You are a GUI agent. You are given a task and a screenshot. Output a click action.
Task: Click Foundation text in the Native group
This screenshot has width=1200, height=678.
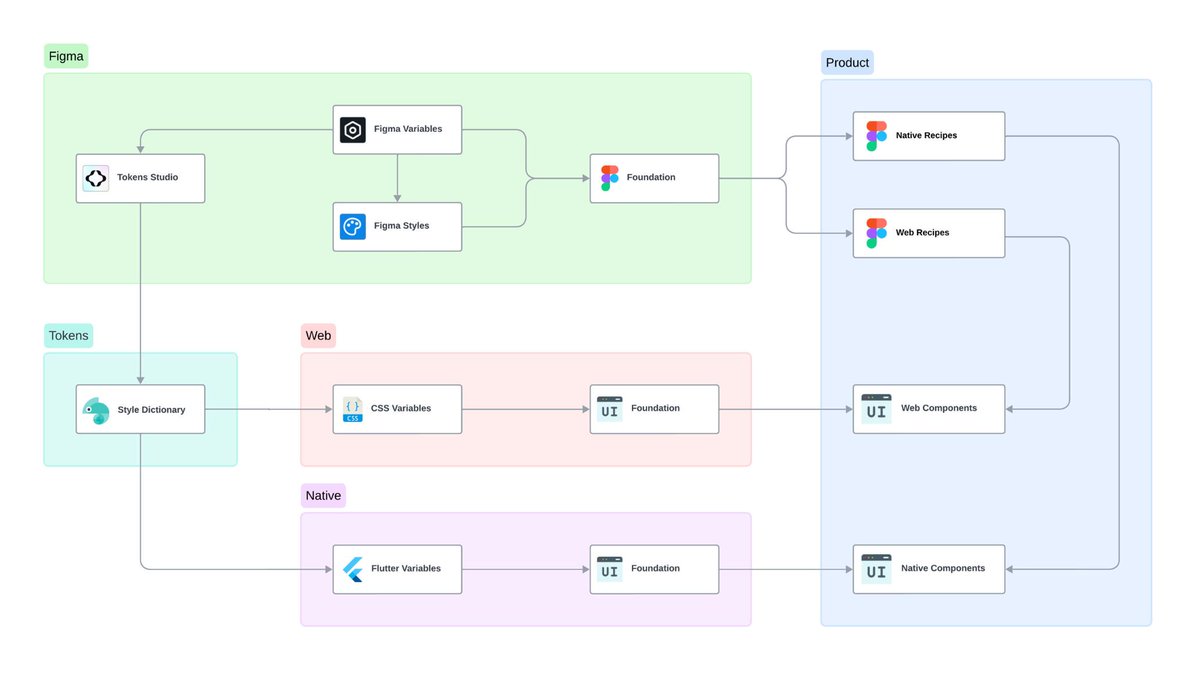(655, 568)
